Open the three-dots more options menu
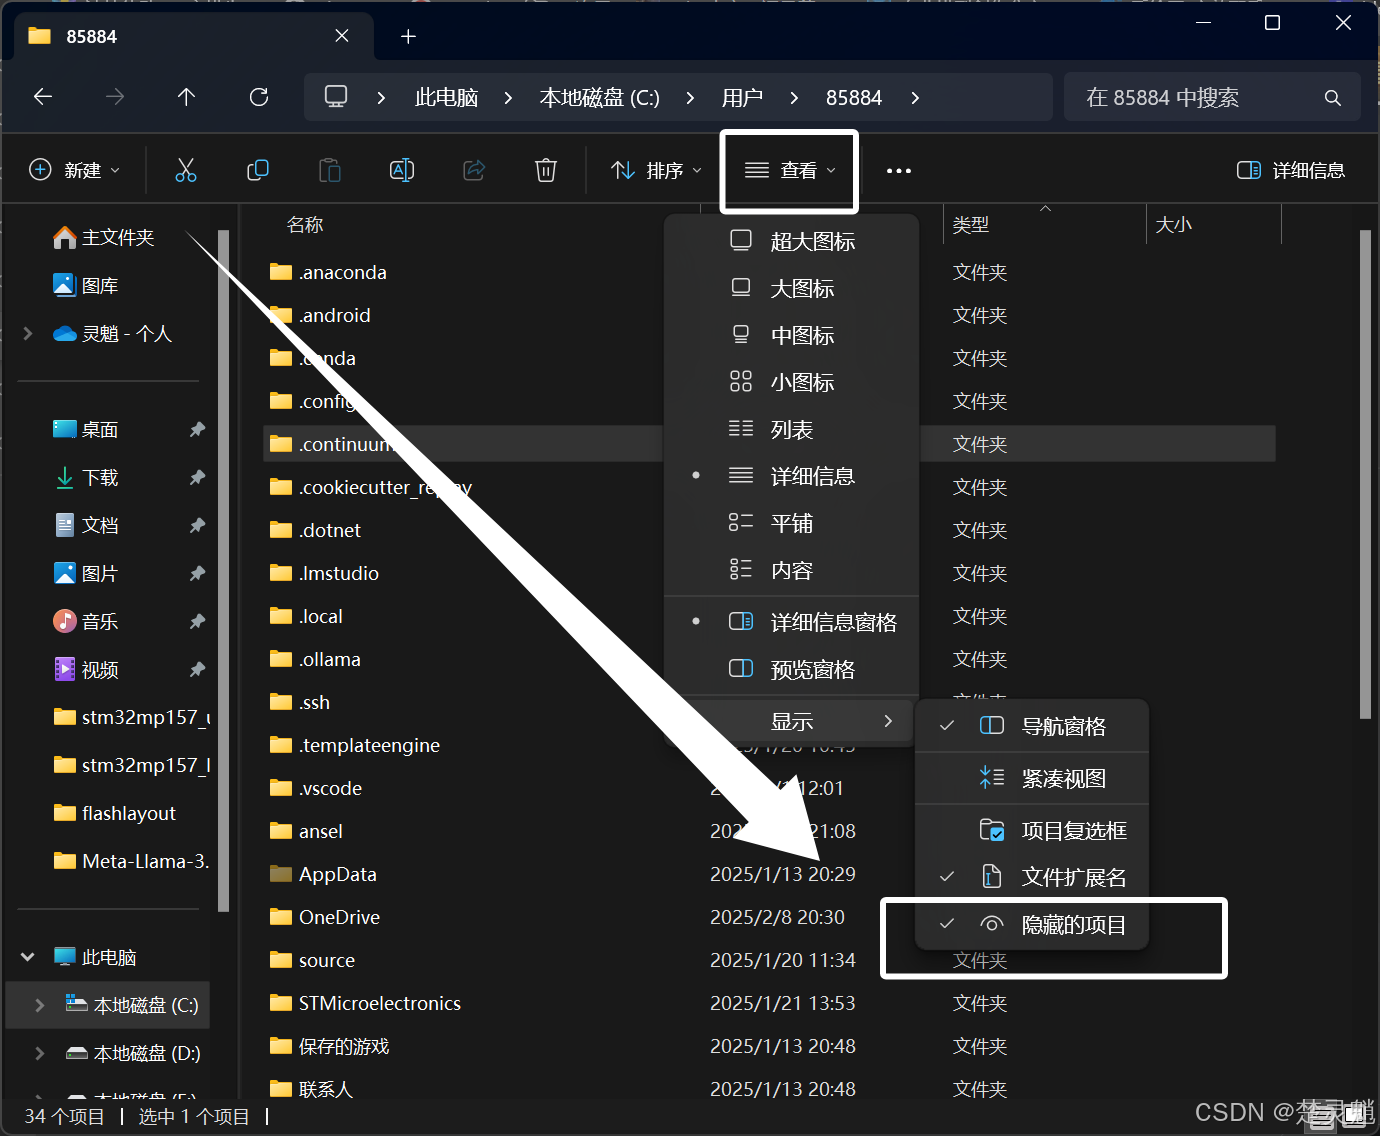Viewport: 1380px width, 1136px height. point(899,171)
